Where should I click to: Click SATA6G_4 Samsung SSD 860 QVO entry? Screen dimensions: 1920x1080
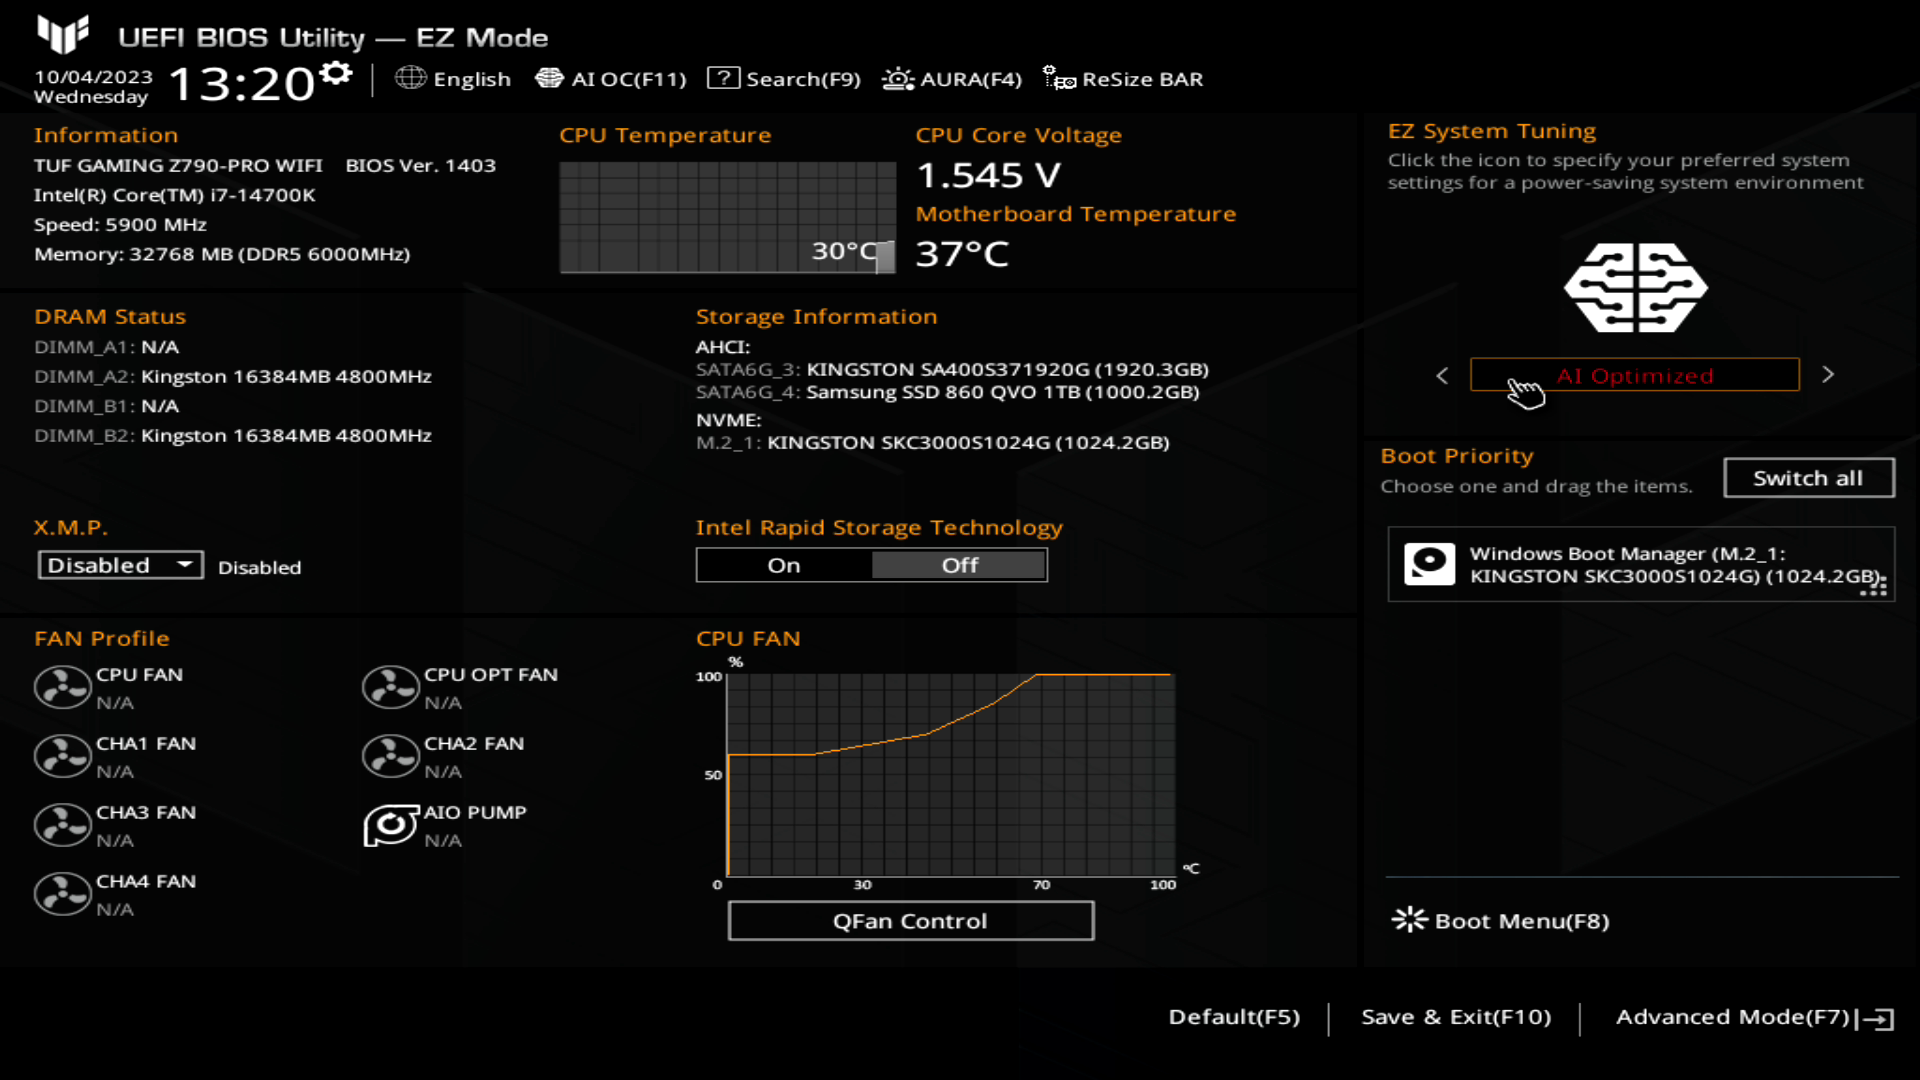947,393
